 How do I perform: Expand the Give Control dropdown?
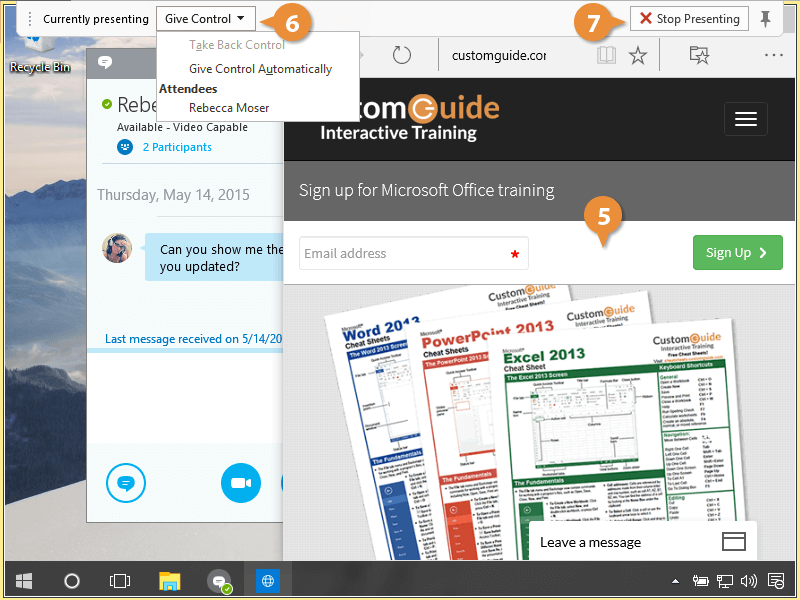[206, 19]
